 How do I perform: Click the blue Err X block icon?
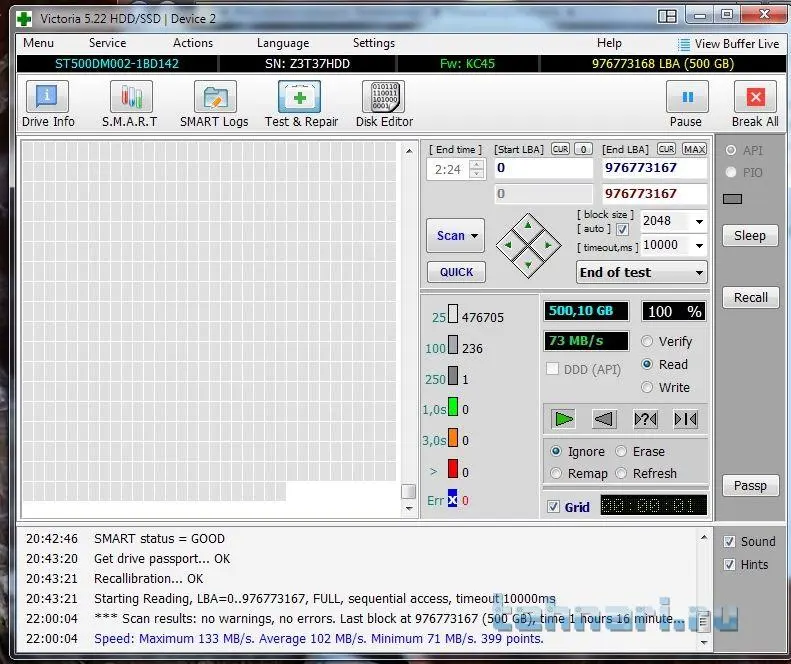point(453,500)
